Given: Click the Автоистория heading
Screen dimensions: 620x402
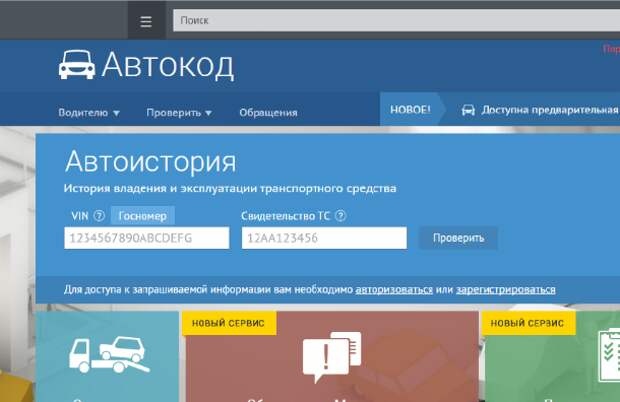Looking at the screenshot, I should [151, 161].
